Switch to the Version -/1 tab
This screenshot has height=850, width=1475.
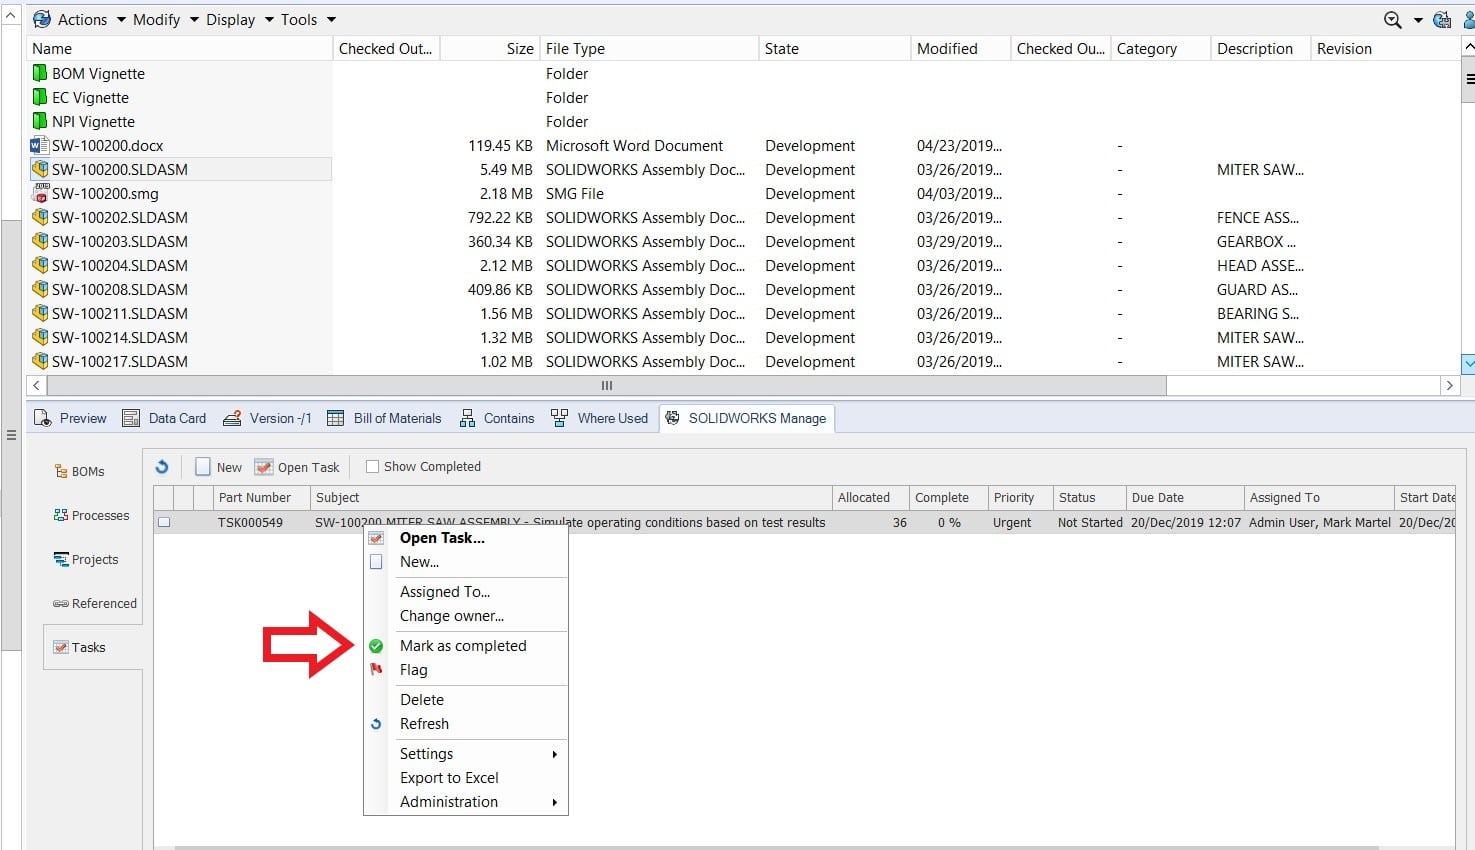pos(268,418)
